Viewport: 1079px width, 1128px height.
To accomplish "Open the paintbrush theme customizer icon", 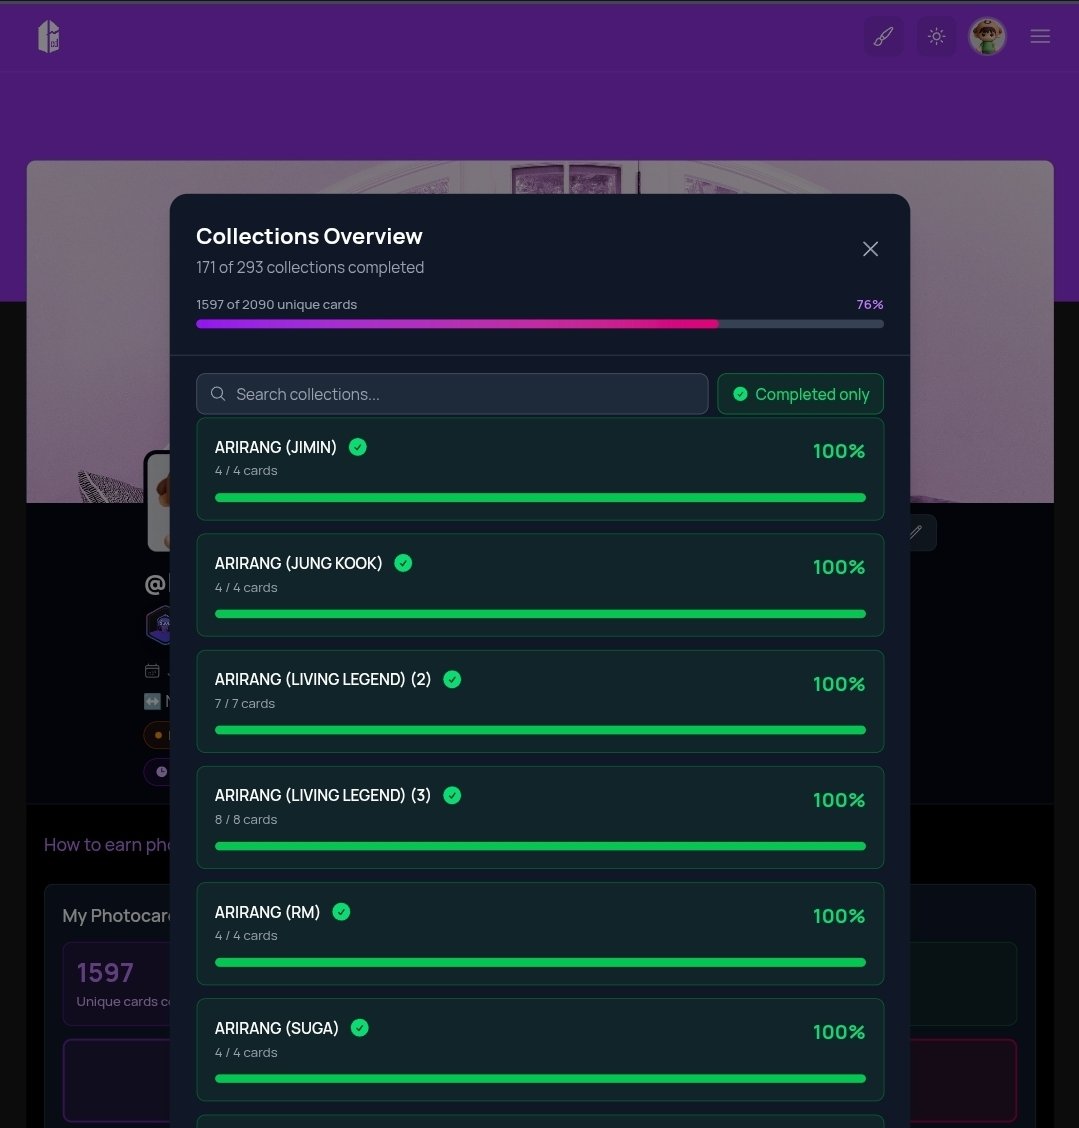I will [883, 36].
